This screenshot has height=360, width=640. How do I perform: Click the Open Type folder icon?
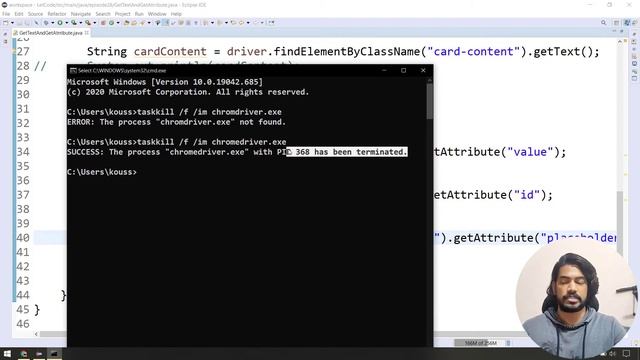[x=127, y=23]
